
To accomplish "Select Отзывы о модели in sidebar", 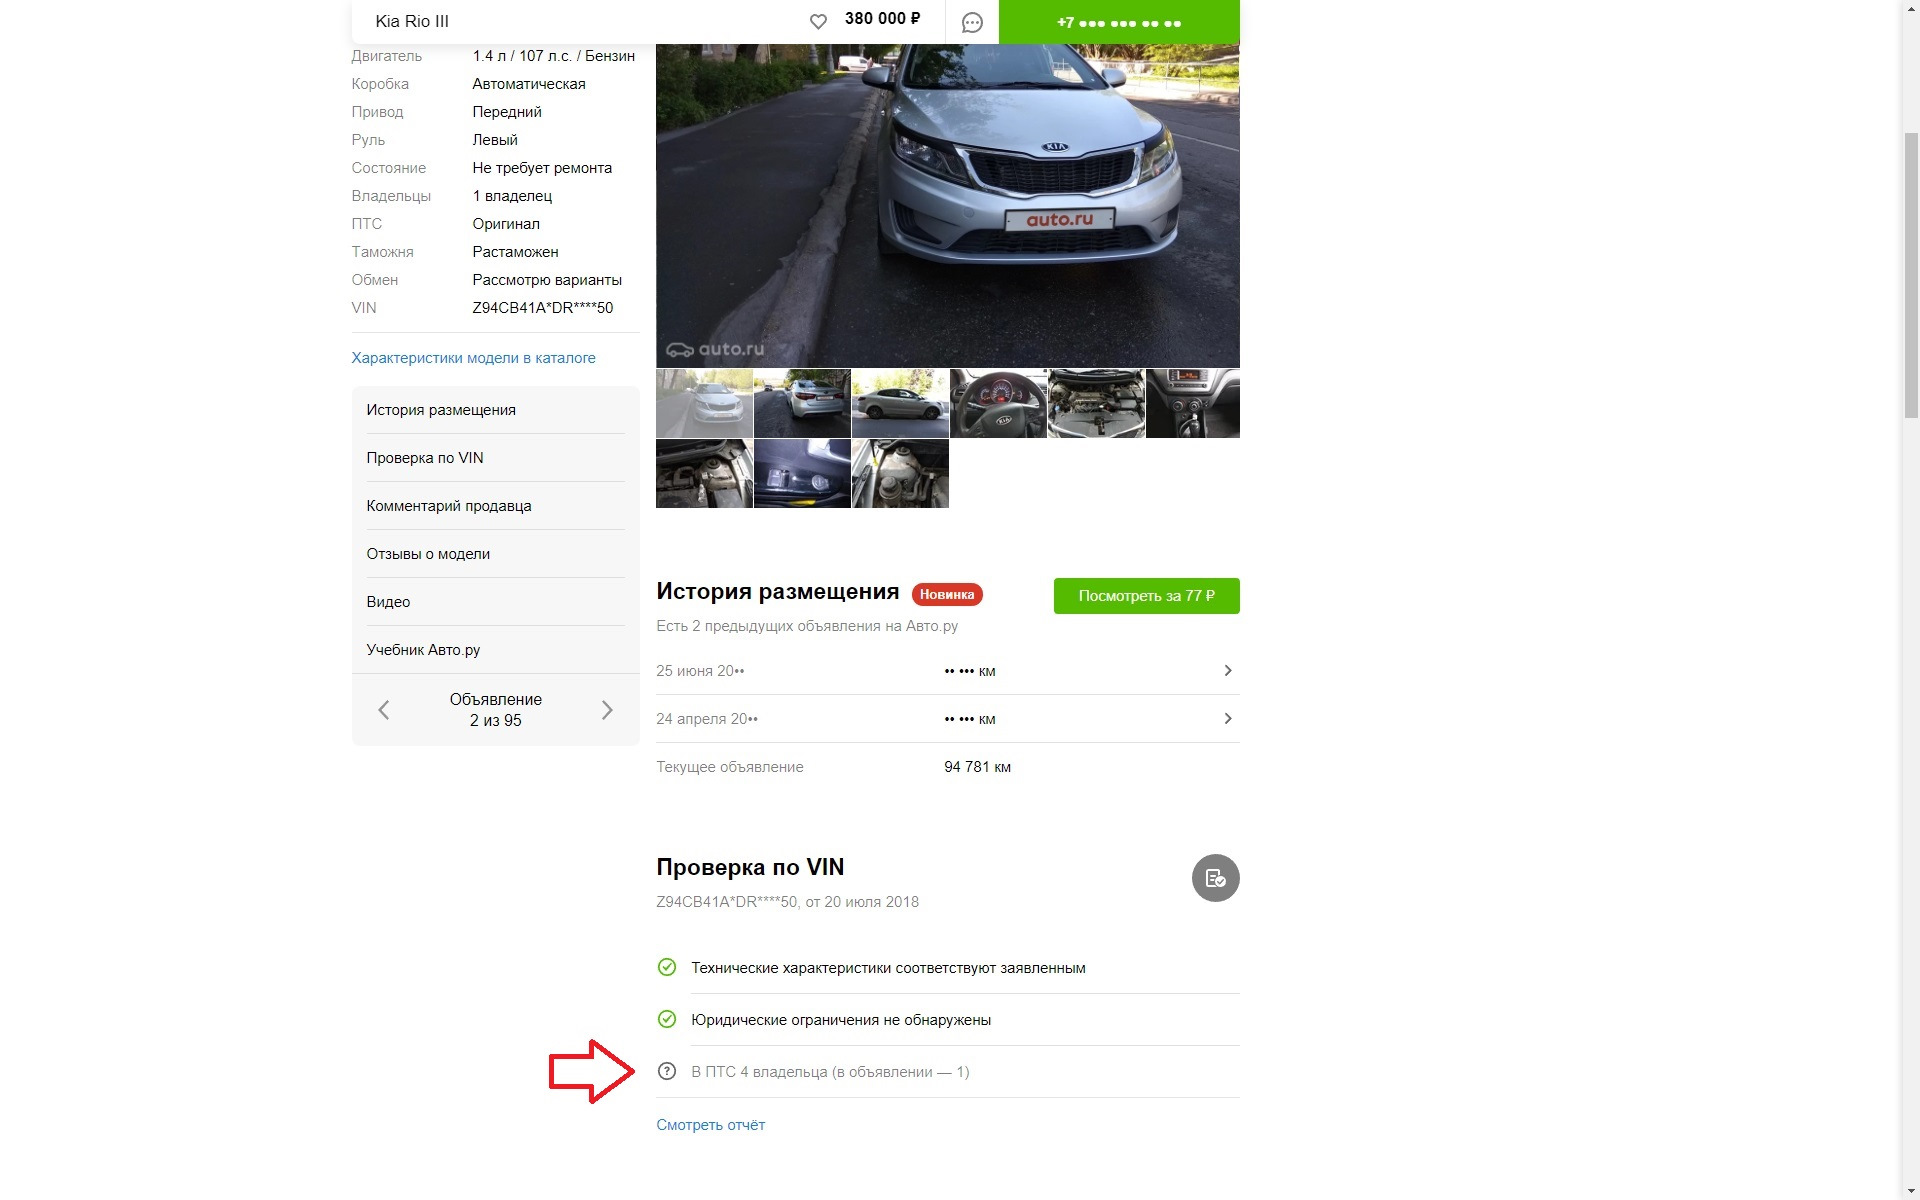I will click(428, 554).
